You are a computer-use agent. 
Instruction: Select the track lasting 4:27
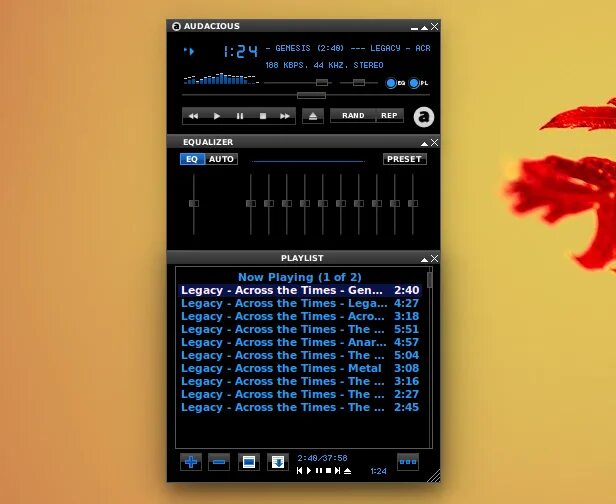(300, 303)
